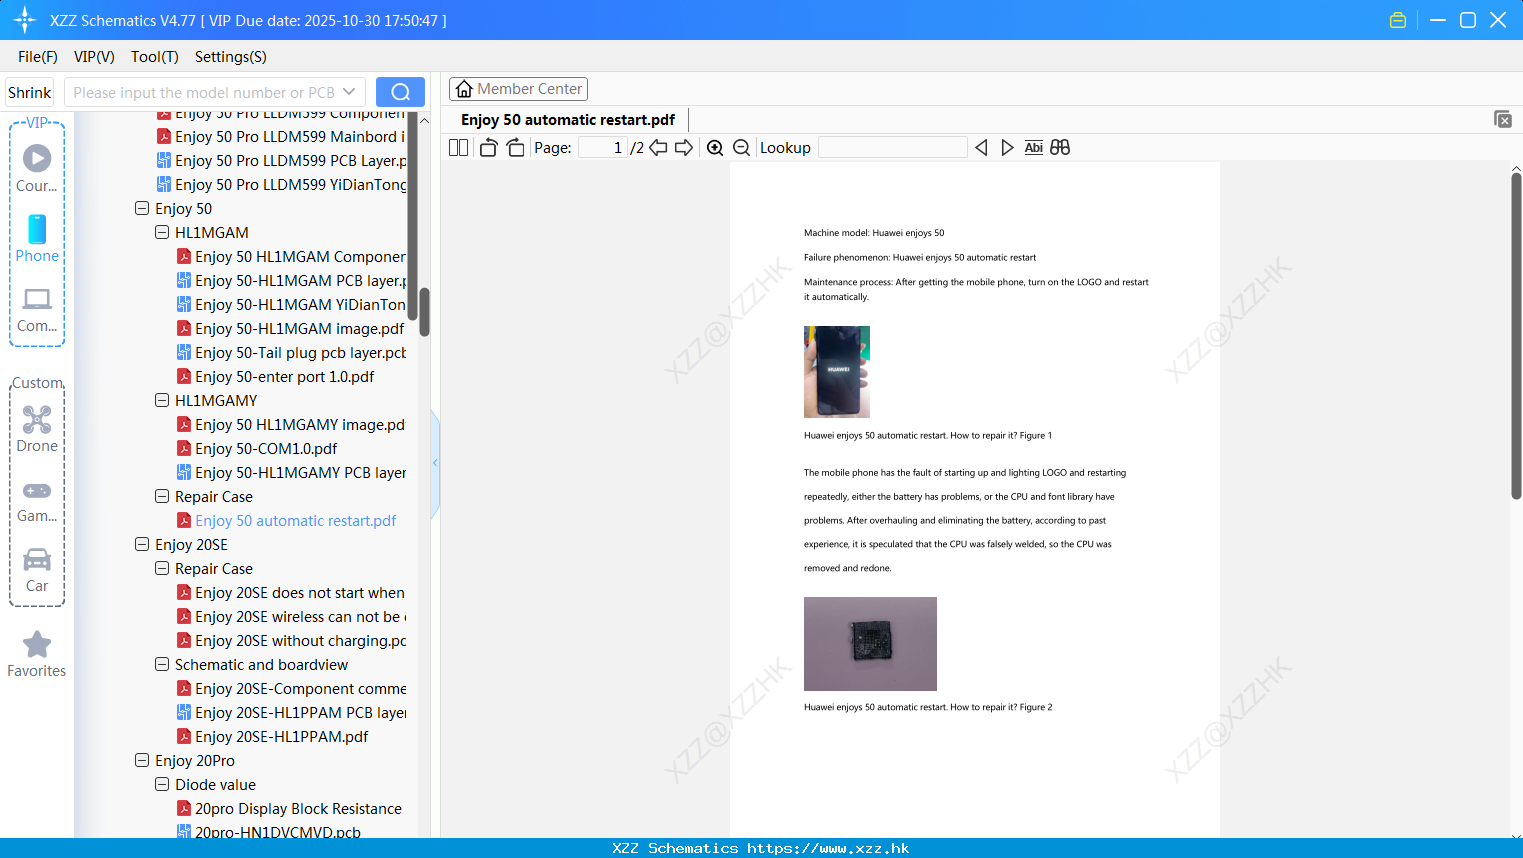This screenshot has height=858, width=1523.
Task: Select the Game console category
Action: [x=37, y=500]
